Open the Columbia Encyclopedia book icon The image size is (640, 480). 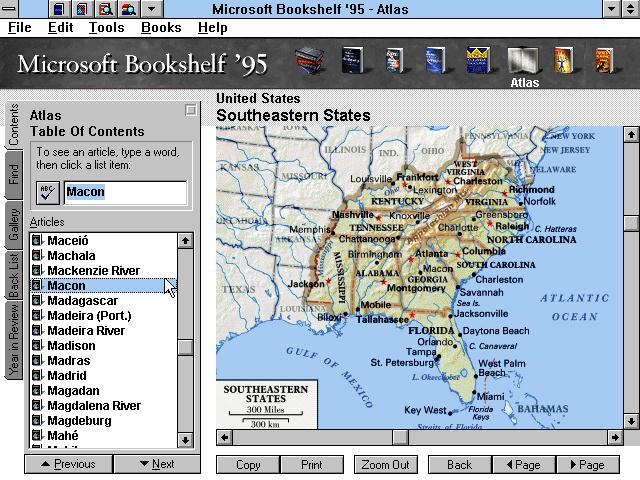point(478,60)
